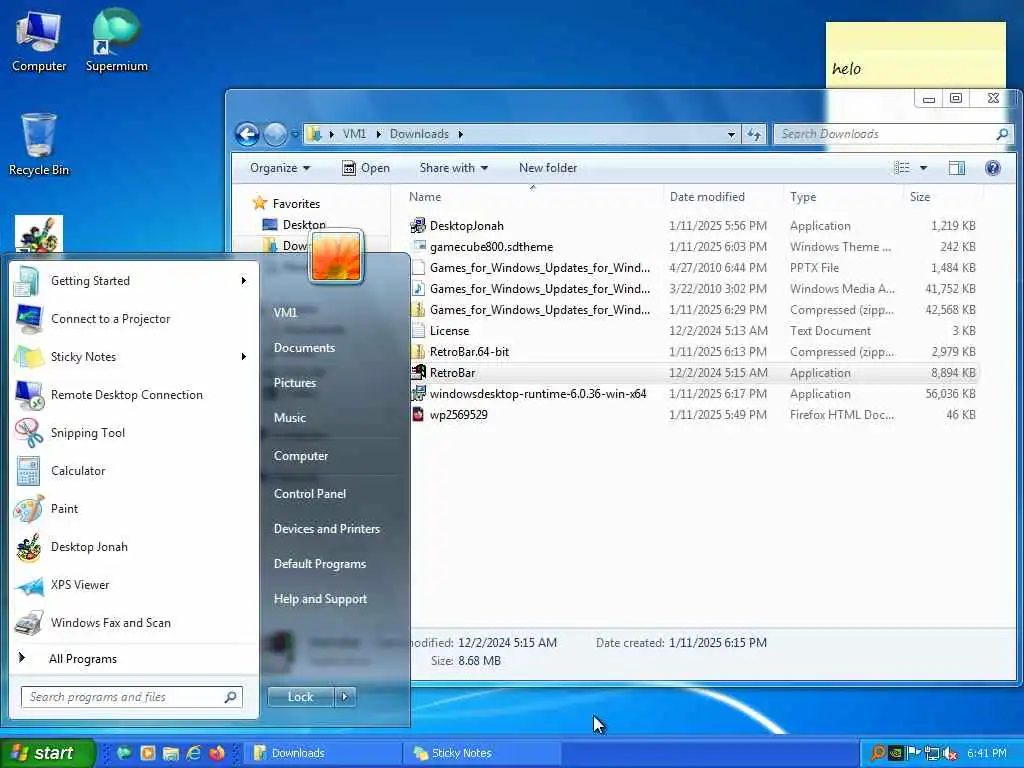Click the muted volume tray icon
The height and width of the screenshot is (768, 1024).
[x=950, y=753]
